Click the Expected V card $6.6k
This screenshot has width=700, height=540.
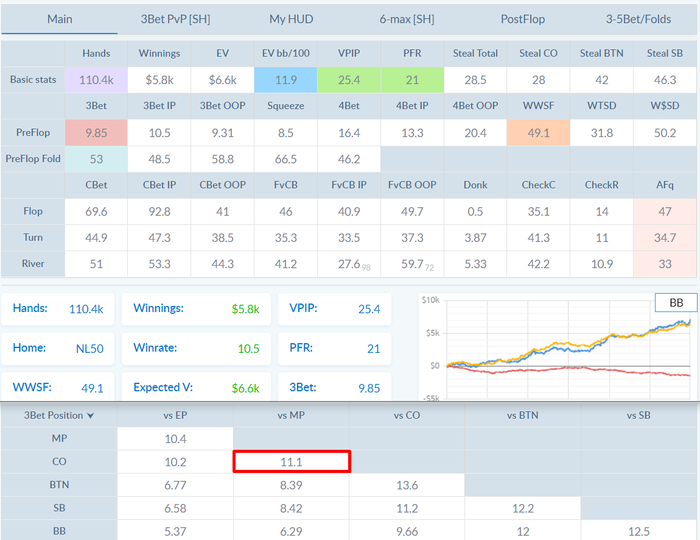pos(196,386)
